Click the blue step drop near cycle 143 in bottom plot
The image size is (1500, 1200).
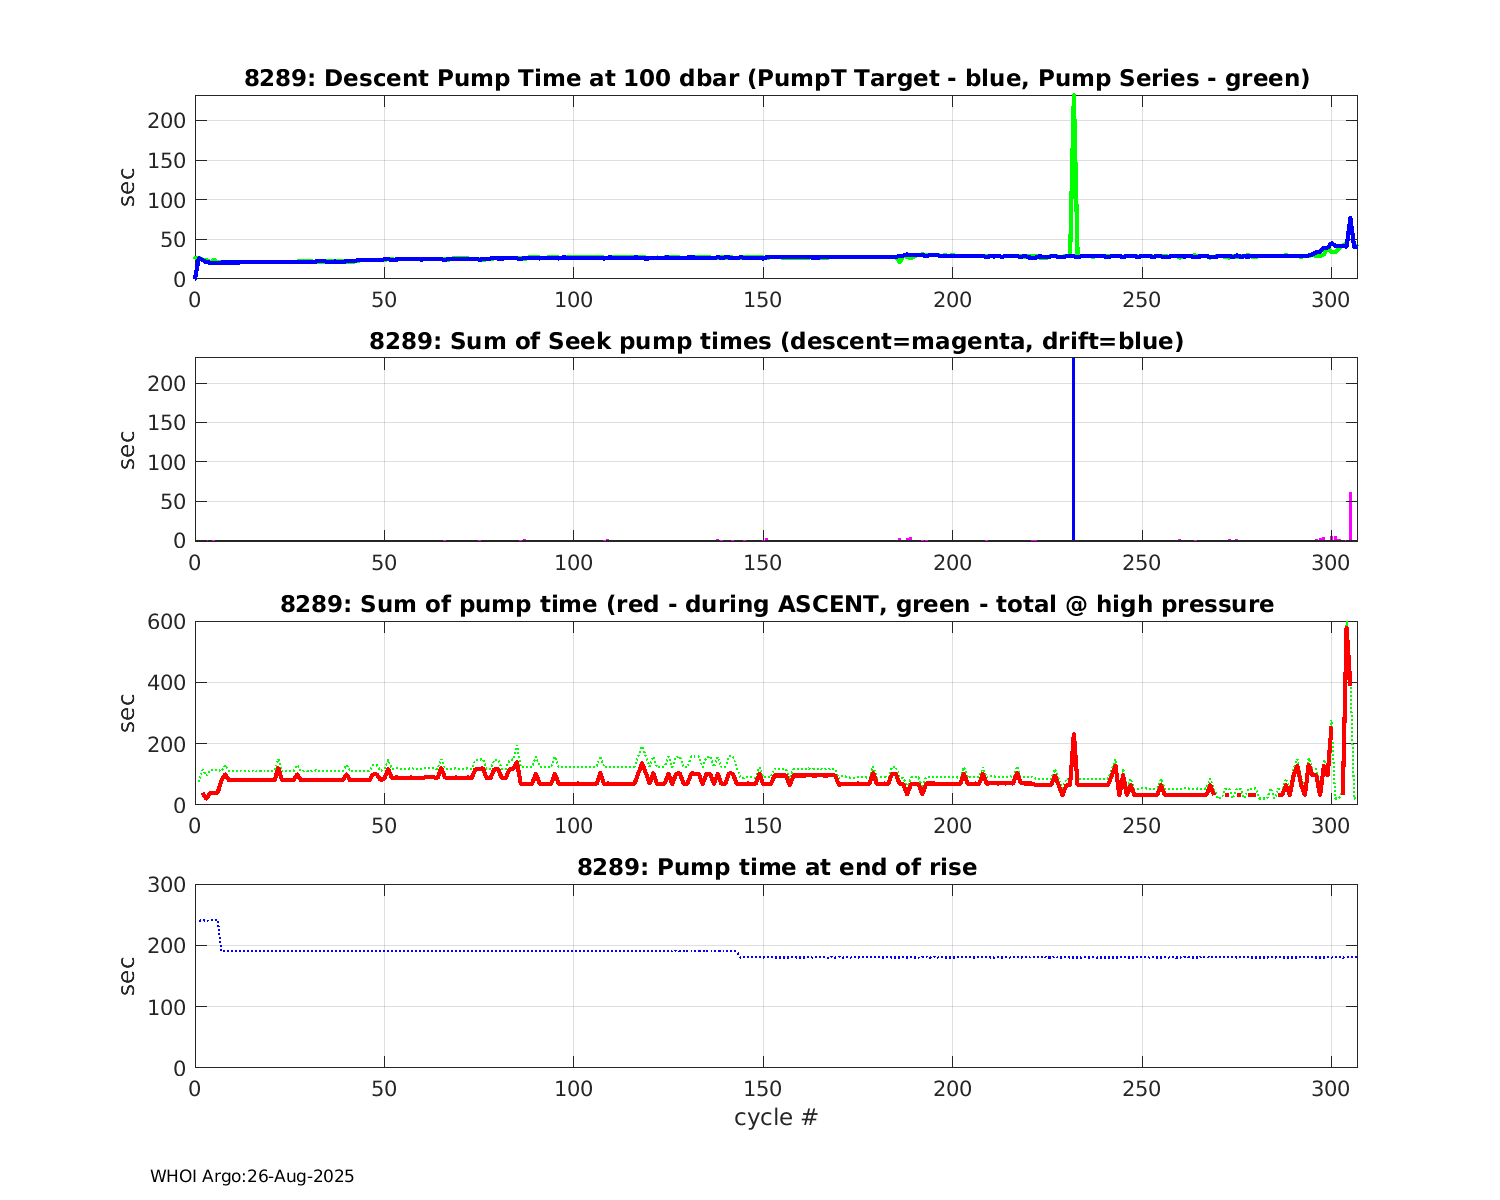point(739,954)
